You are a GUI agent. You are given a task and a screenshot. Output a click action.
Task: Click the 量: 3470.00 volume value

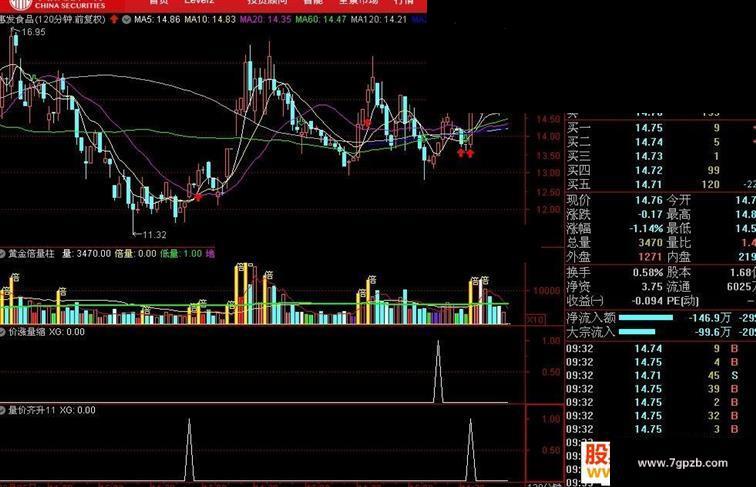tap(86, 254)
